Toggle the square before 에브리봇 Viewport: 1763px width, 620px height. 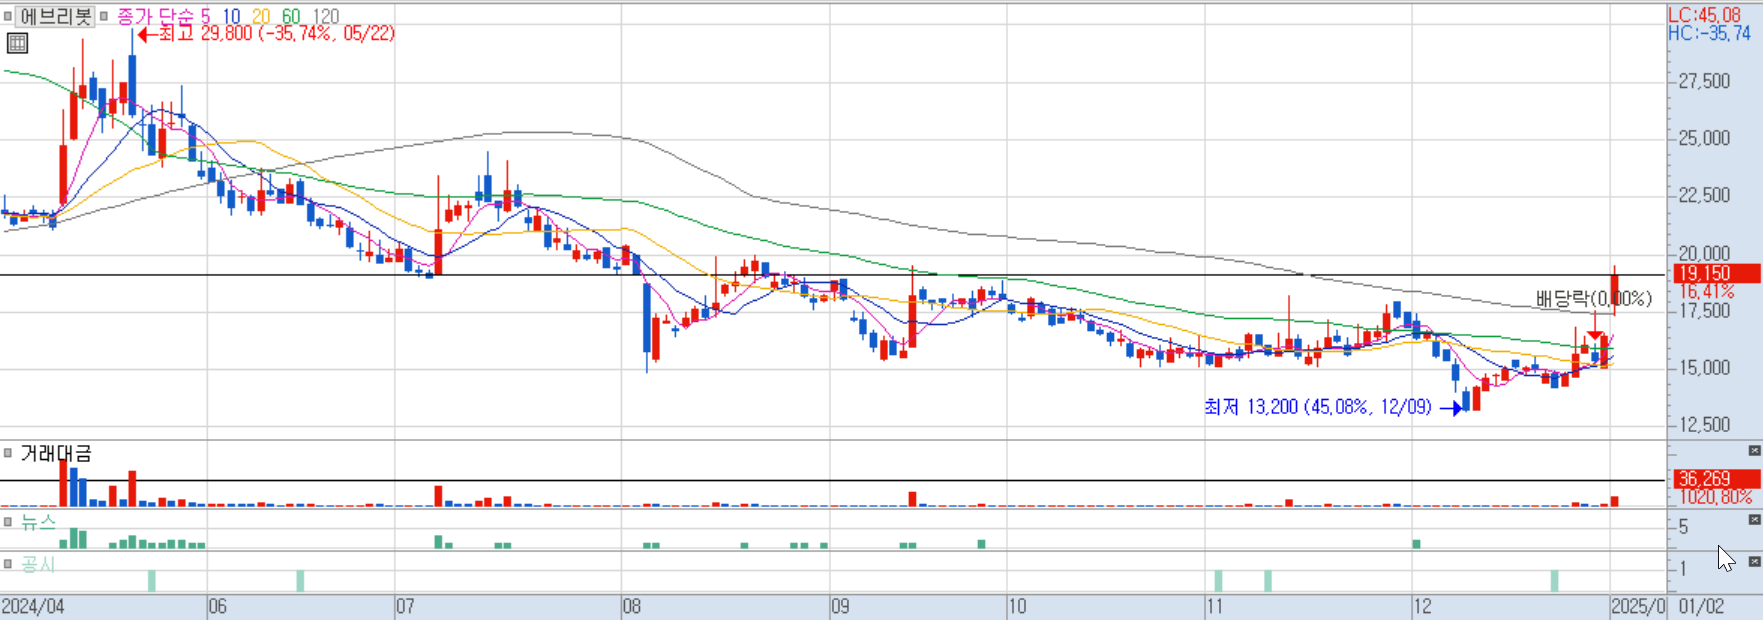tap(8, 16)
